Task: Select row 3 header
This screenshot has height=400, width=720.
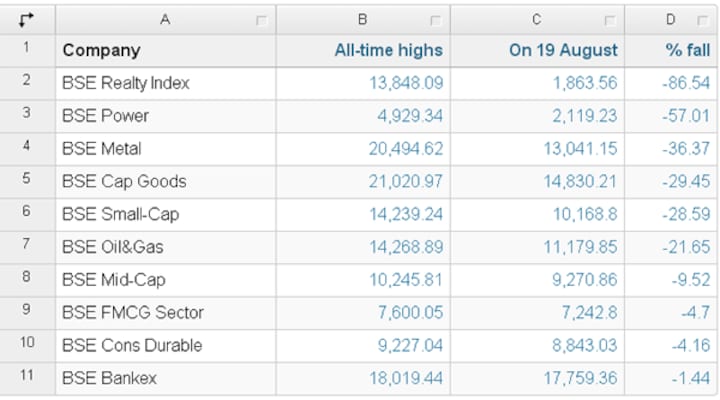Action: (27, 116)
